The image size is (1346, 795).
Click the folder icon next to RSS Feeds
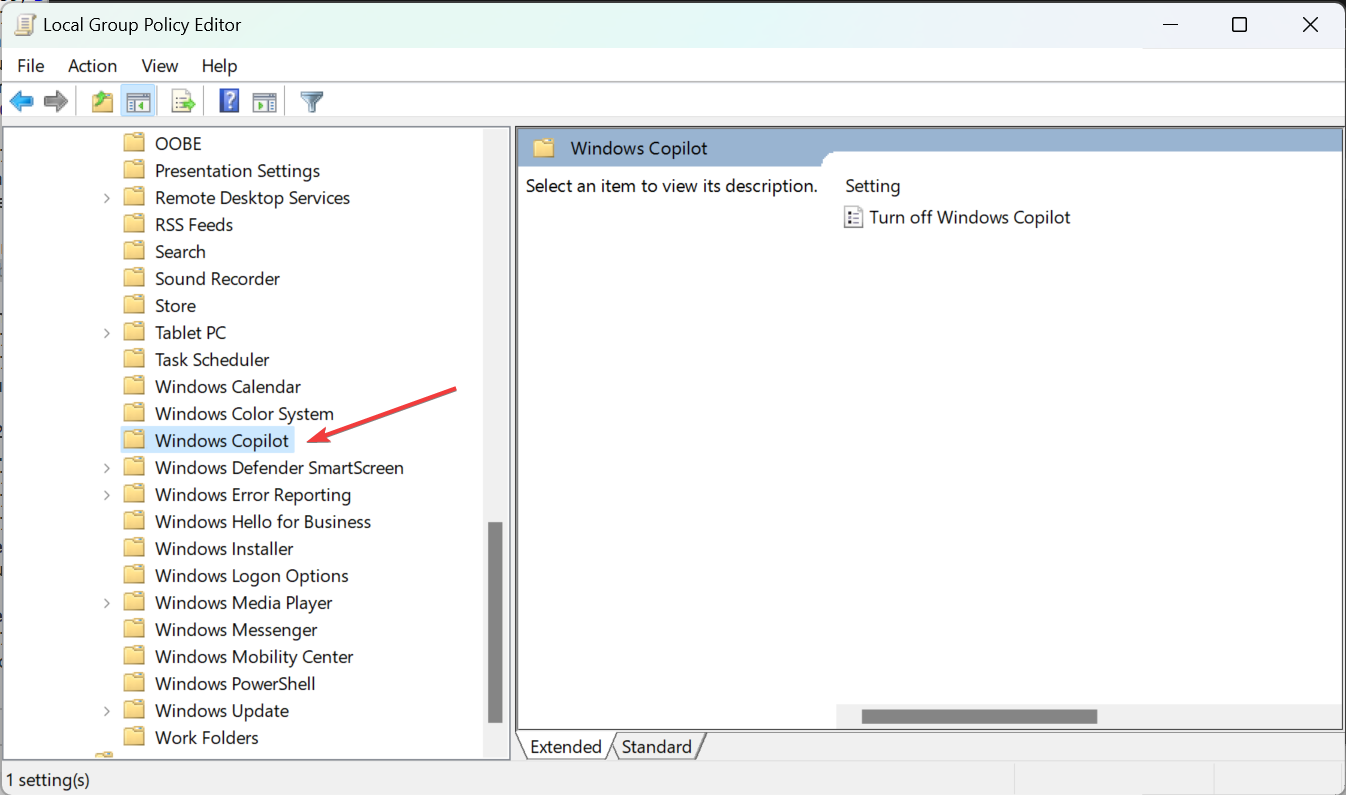click(134, 224)
